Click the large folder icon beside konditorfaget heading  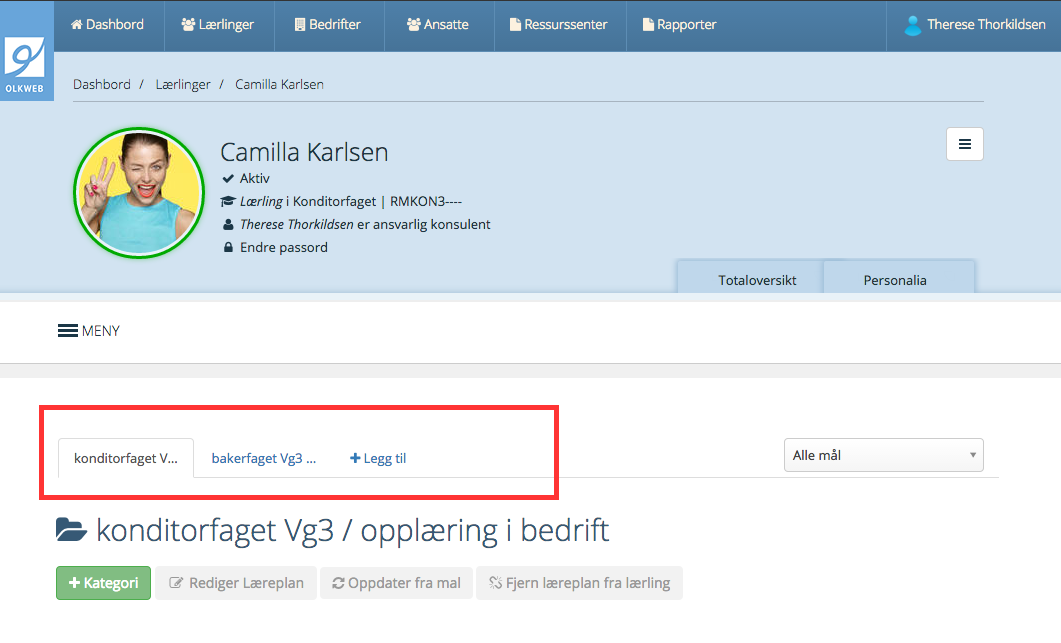(72, 530)
